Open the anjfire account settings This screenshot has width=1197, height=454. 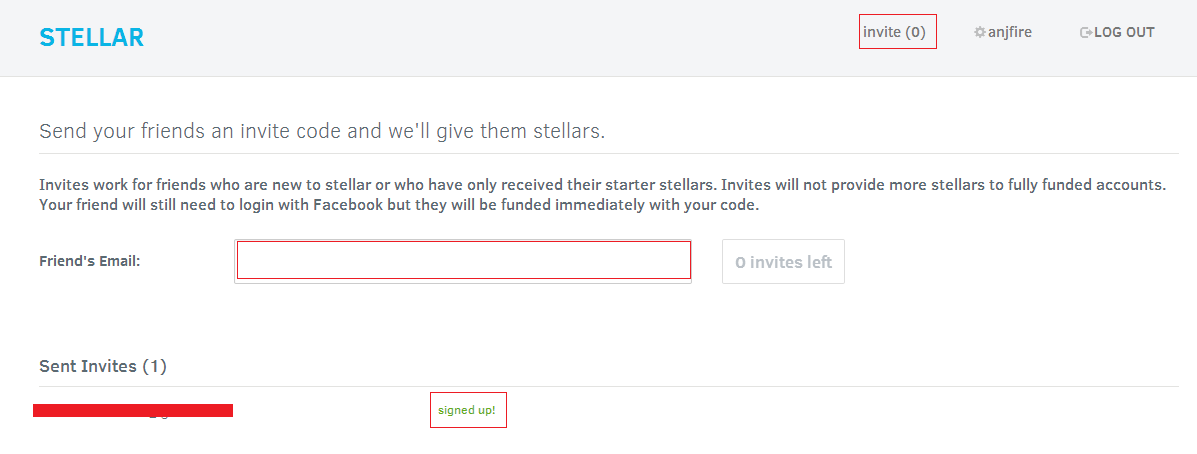(1009, 32)
